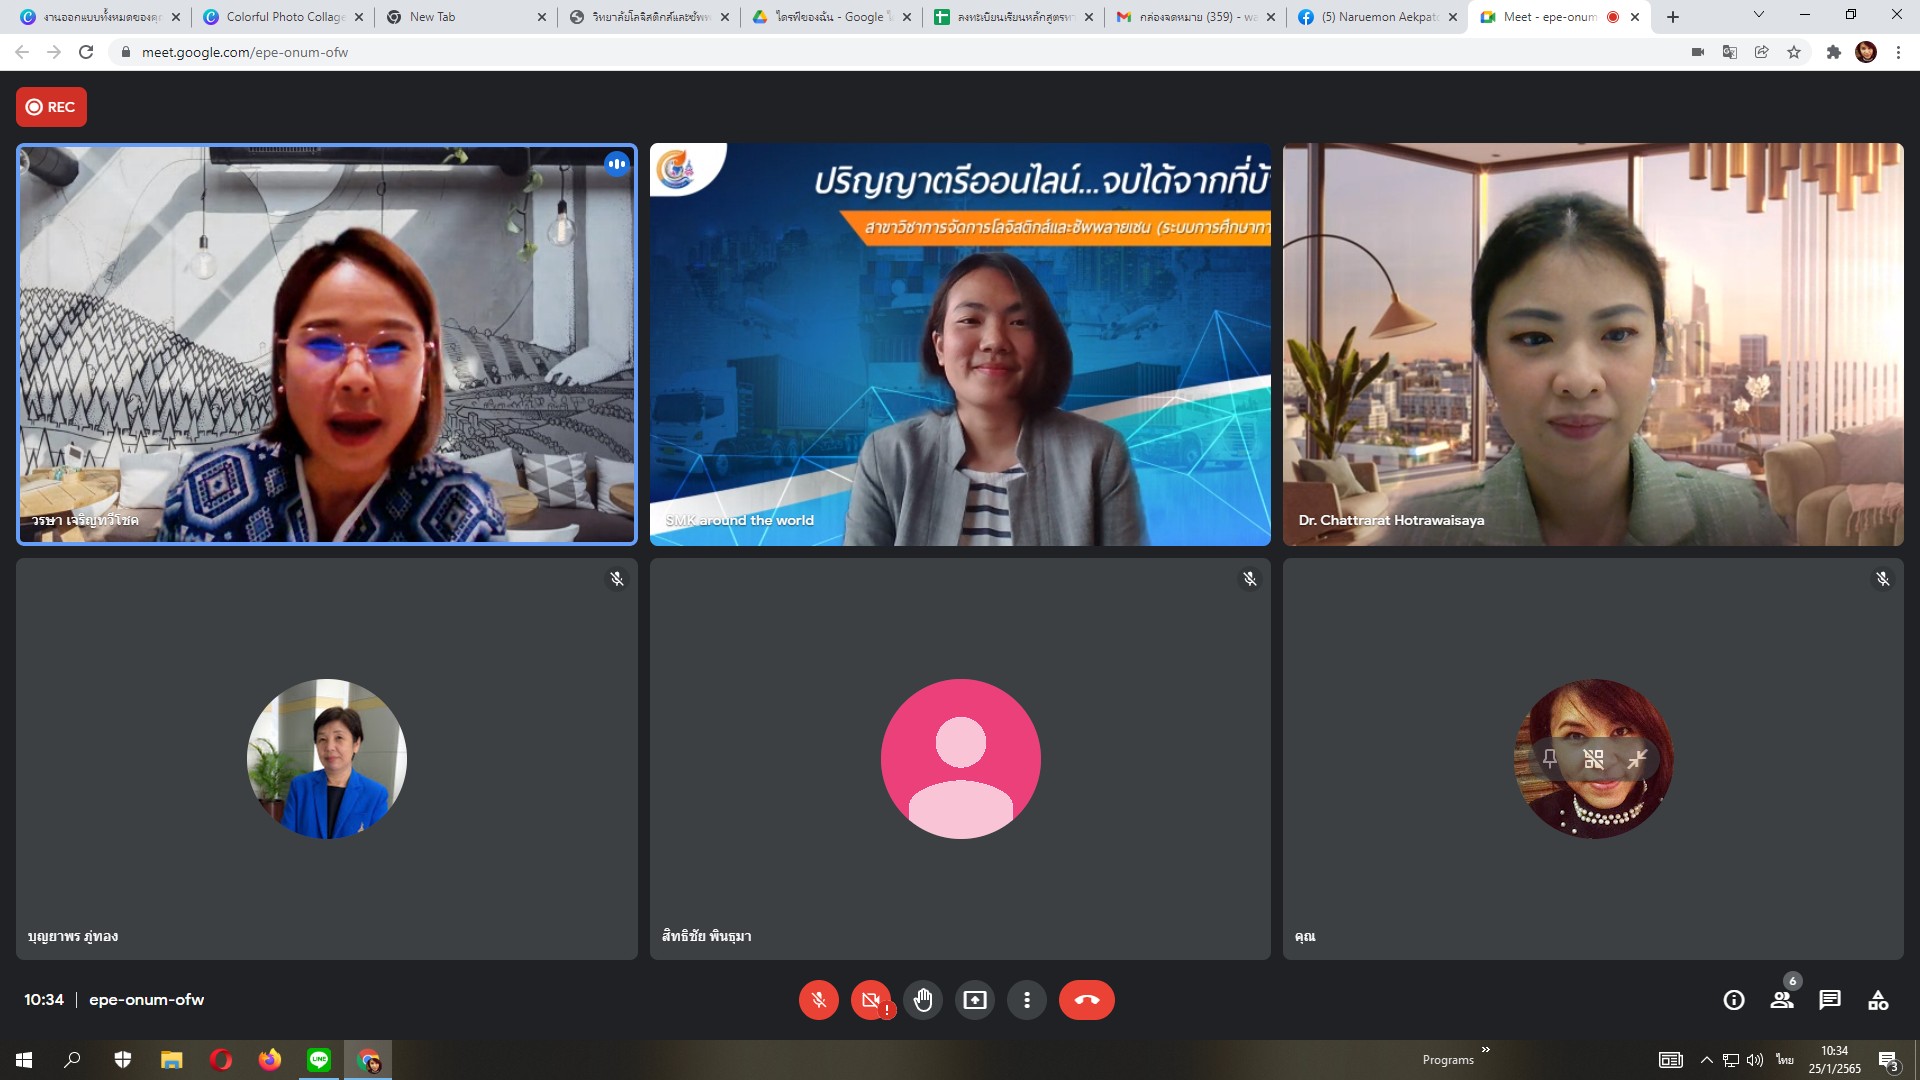The height and width of the screenshot is (1080, 1920).
Task: Click the remove from grid tile icon
Action: coord(1593,759)
